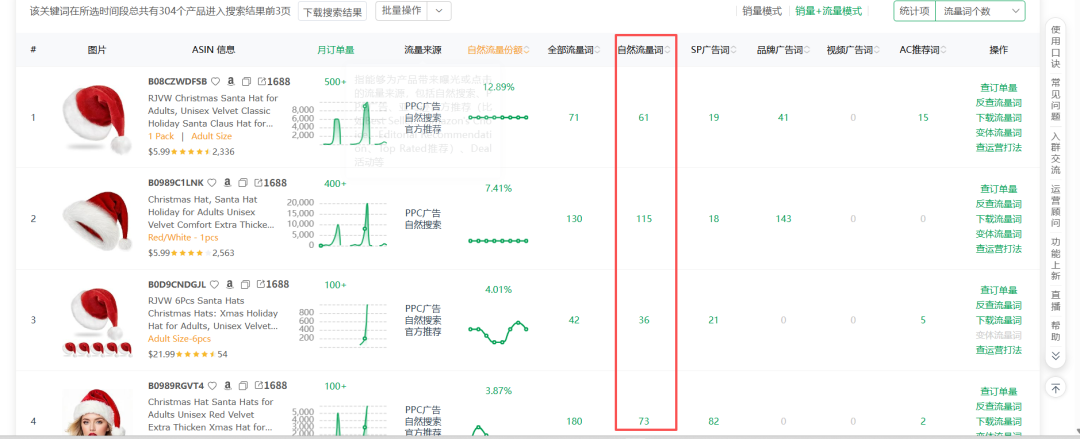Click monthly orders trend chart for B0989C1LNK
1080x439 pixels.
point(338,223)
